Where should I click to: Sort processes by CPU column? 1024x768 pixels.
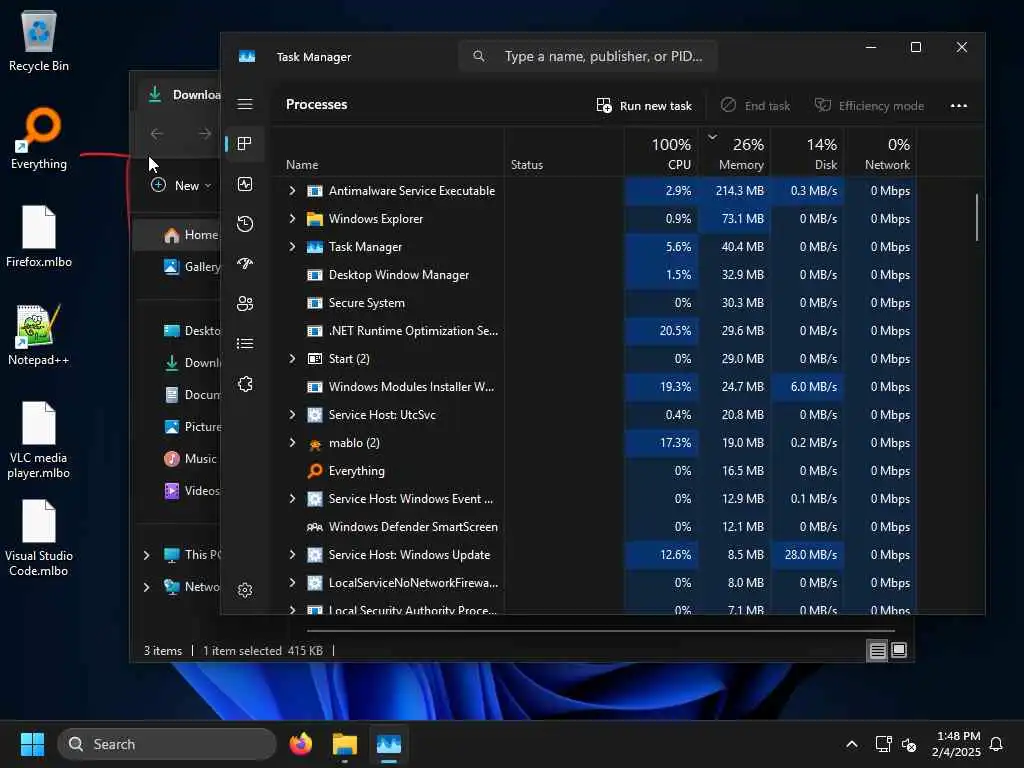tap(662, 153)
